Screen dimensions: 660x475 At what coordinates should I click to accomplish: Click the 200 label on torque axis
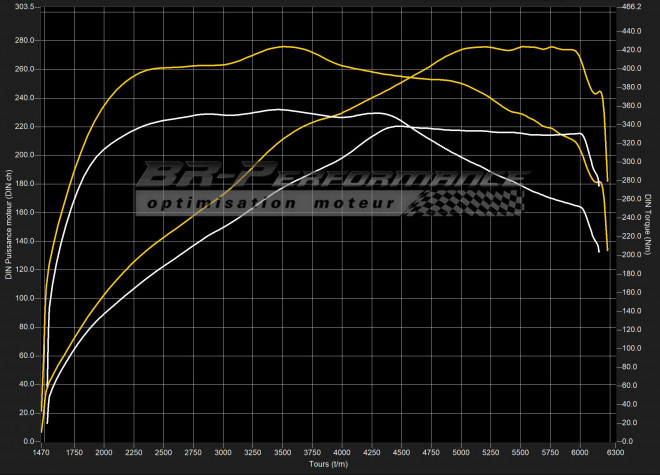[630, 255]
